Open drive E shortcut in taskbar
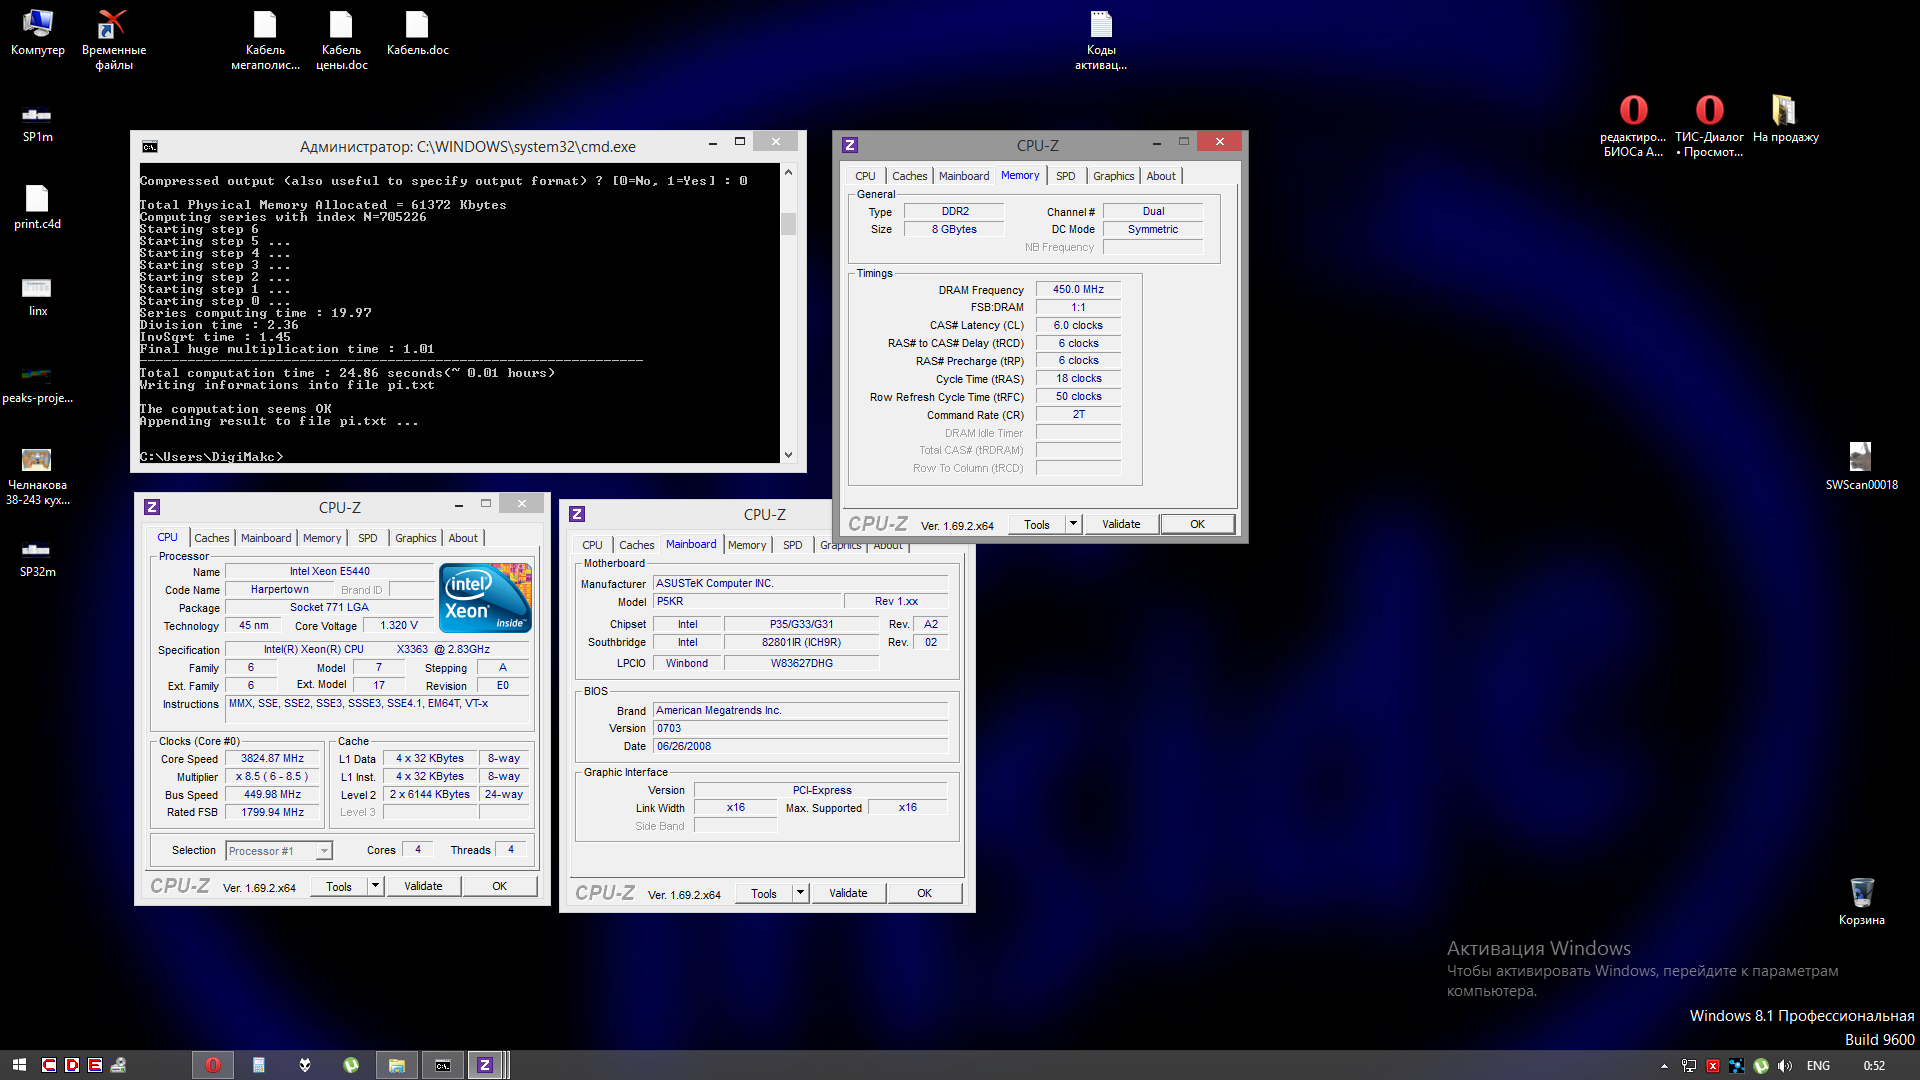 95,1065
